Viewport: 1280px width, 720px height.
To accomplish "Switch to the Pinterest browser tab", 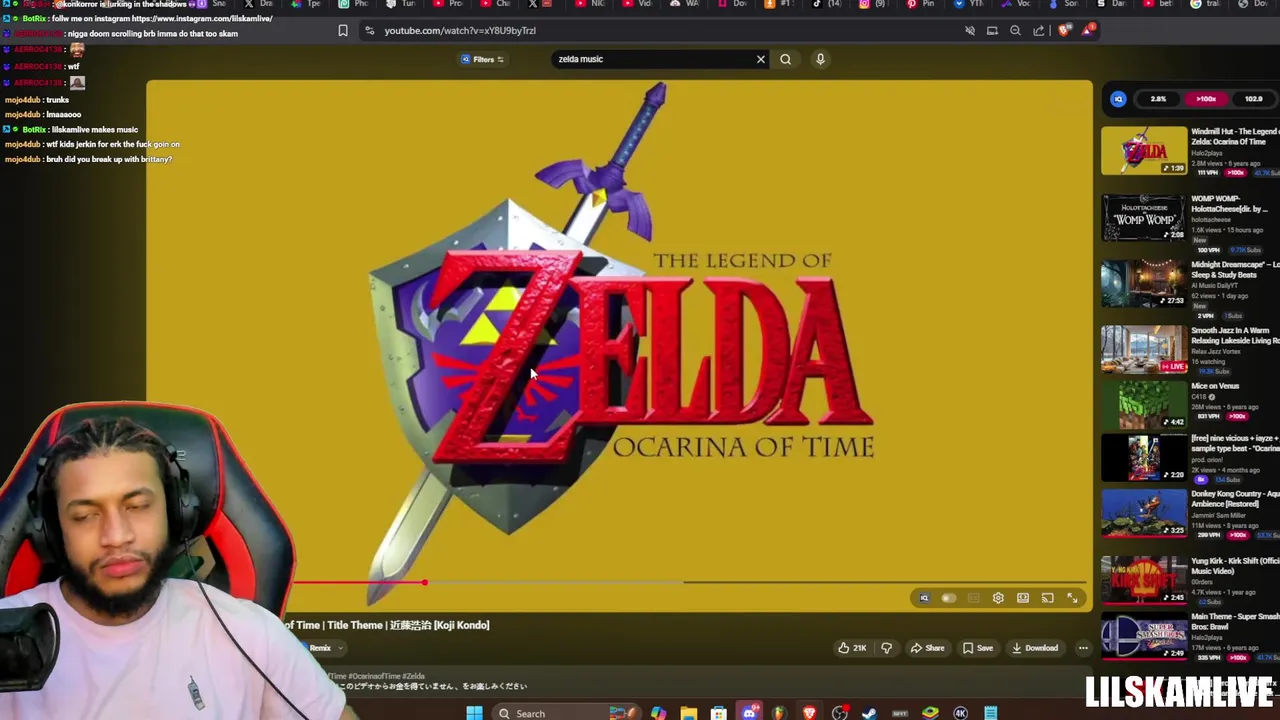I will click(x=922, y=4).
